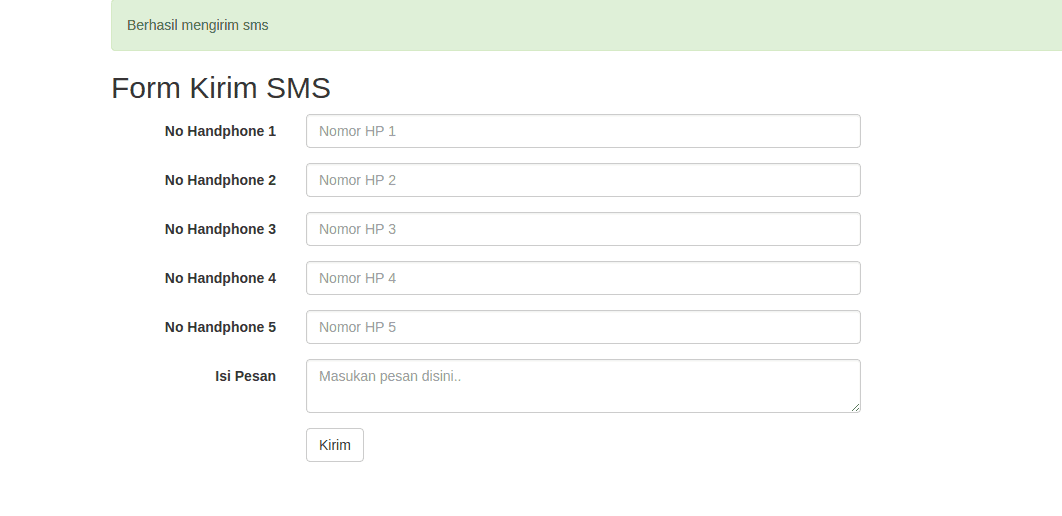Click the 'No Handphone 2' label
The height and width of the screenshot is (516, 1062).
tap(220, 180)
